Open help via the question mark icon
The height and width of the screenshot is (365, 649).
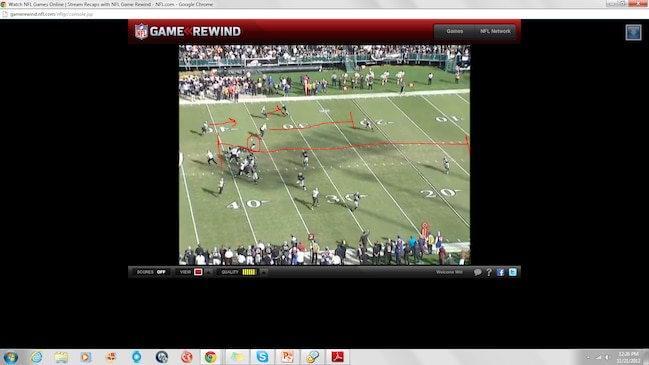click(489, 272)
